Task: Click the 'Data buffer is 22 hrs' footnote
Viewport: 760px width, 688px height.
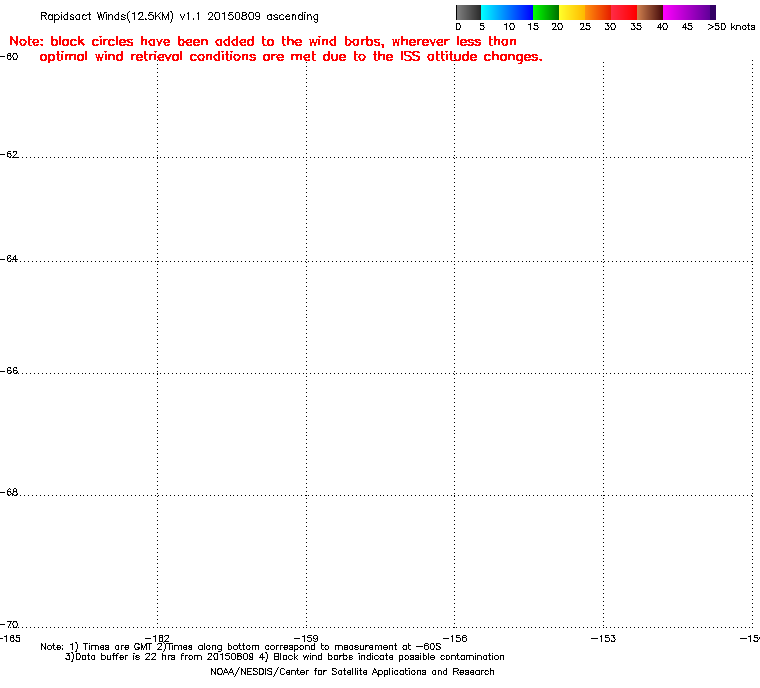Action: click(x=285, y=657)
